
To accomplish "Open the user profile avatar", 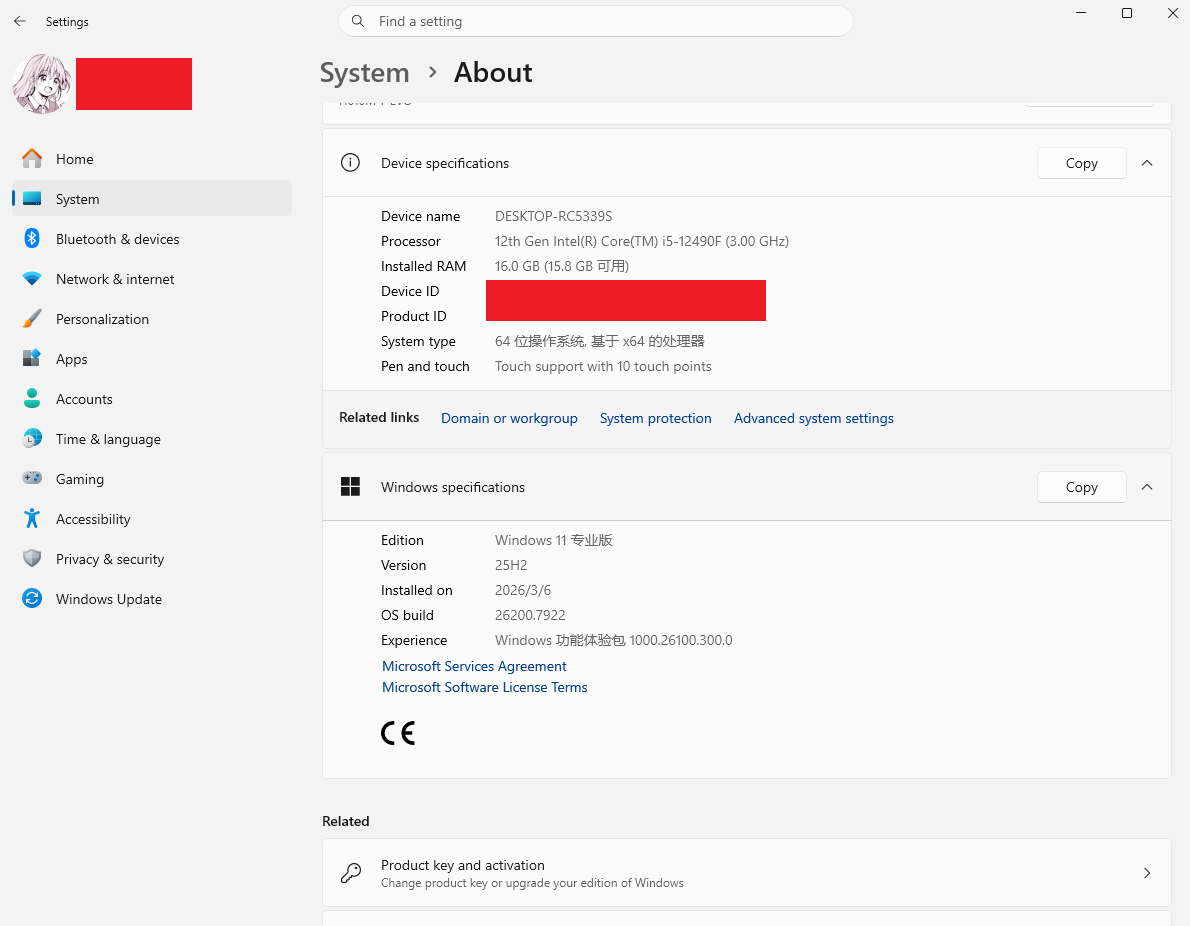I will (42, 83).
